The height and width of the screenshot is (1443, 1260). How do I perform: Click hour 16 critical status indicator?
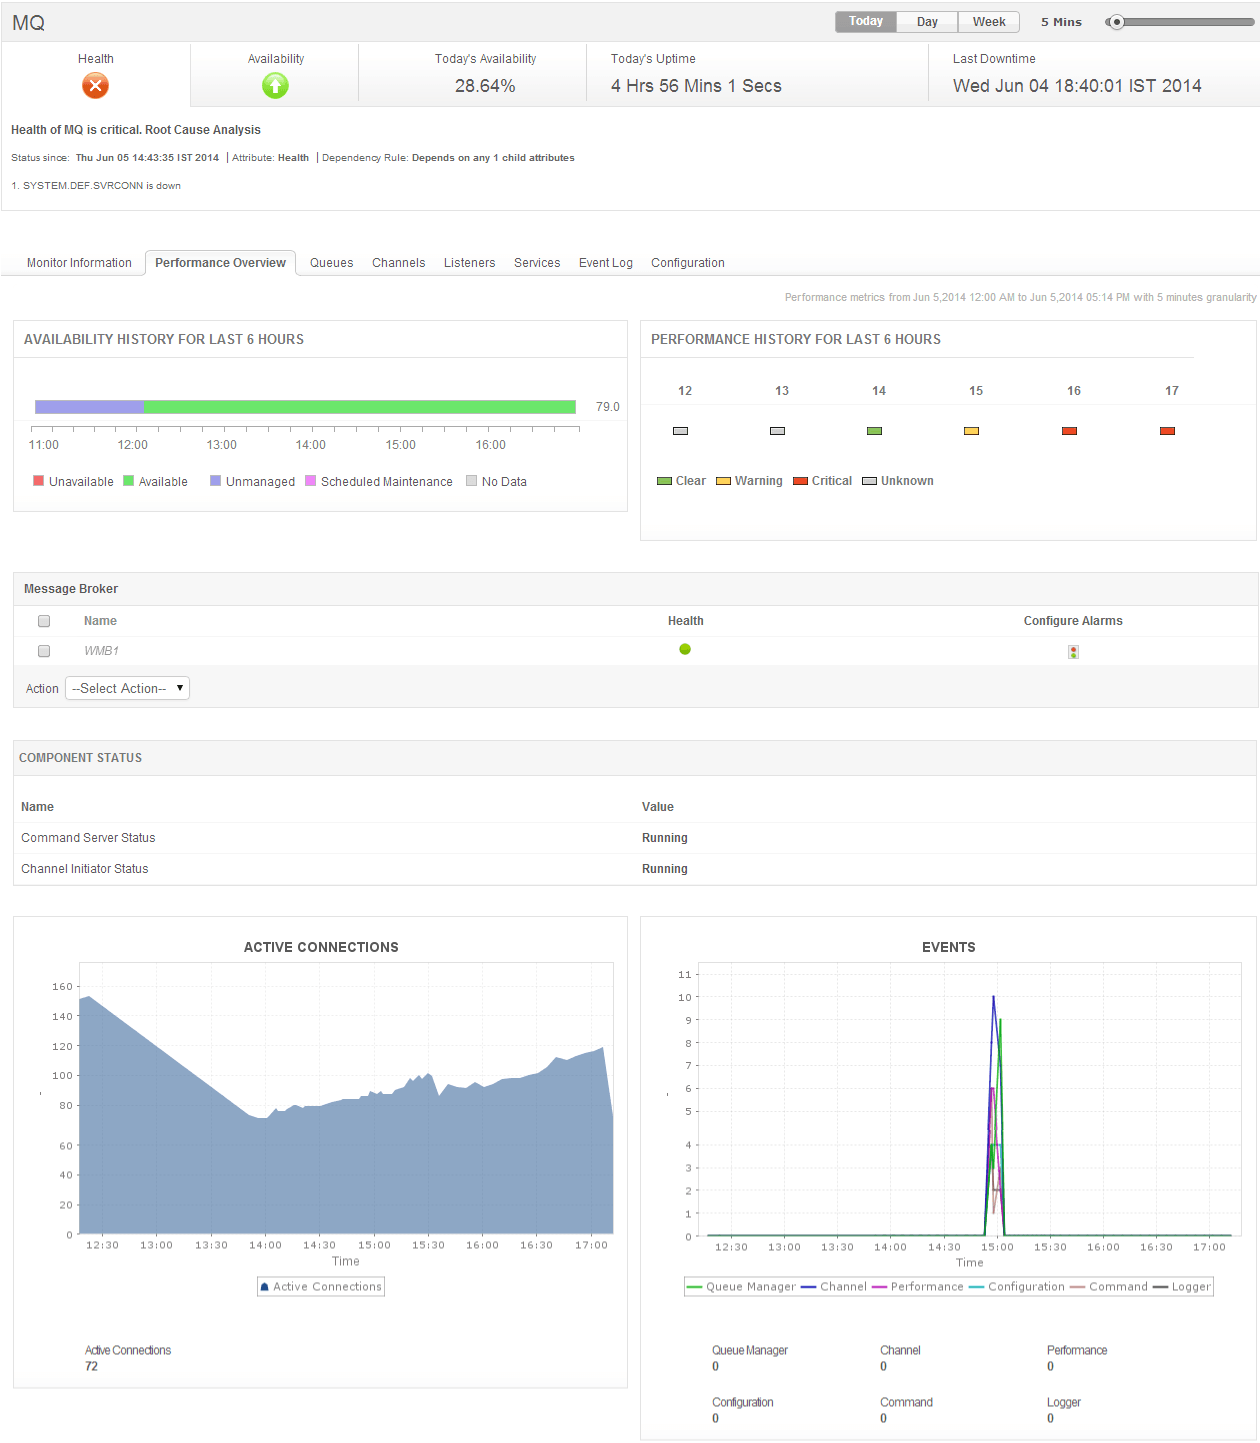(1069, 431)
